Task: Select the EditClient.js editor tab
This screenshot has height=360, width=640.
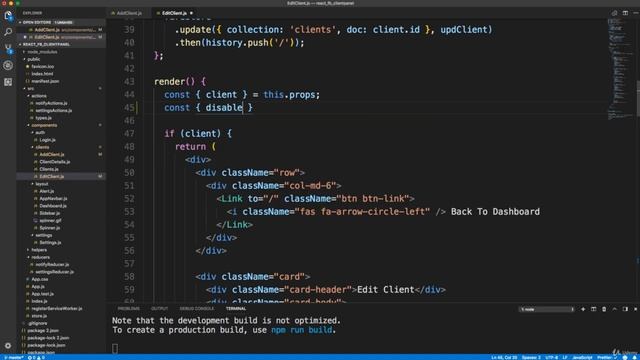Action: pyautogui.click(x=174, y=13)
